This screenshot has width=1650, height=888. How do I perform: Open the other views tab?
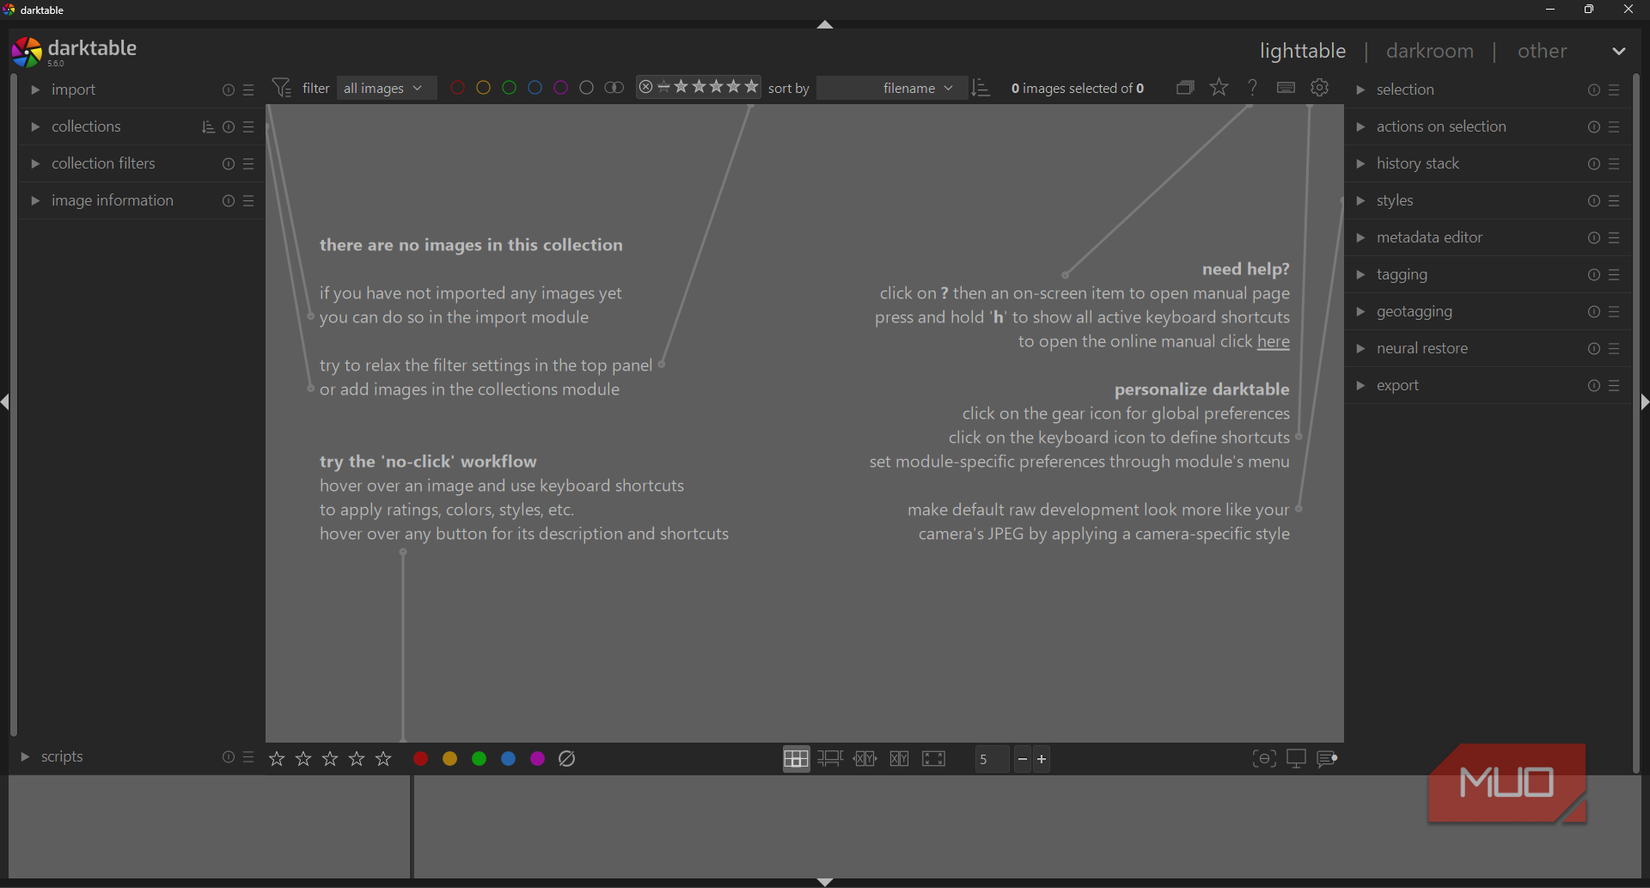[1542, 51]
